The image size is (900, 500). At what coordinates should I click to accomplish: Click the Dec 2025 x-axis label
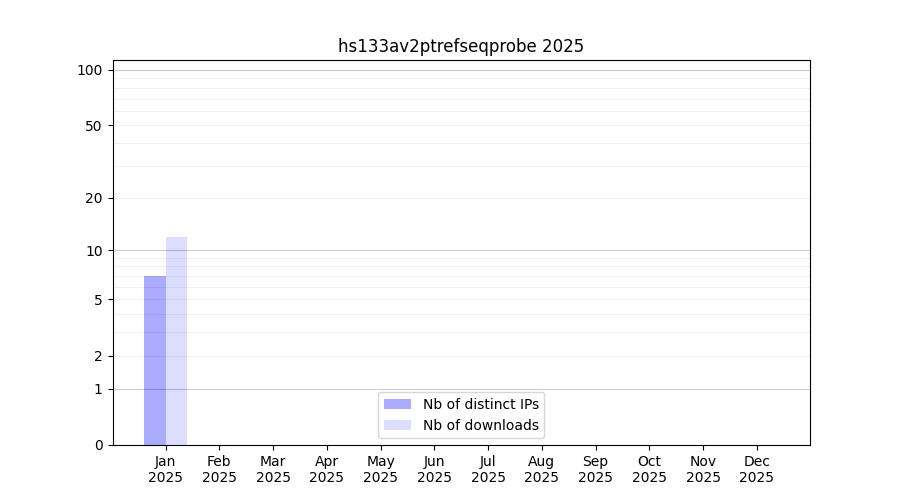pyautogui.click(x=757, y=469)
